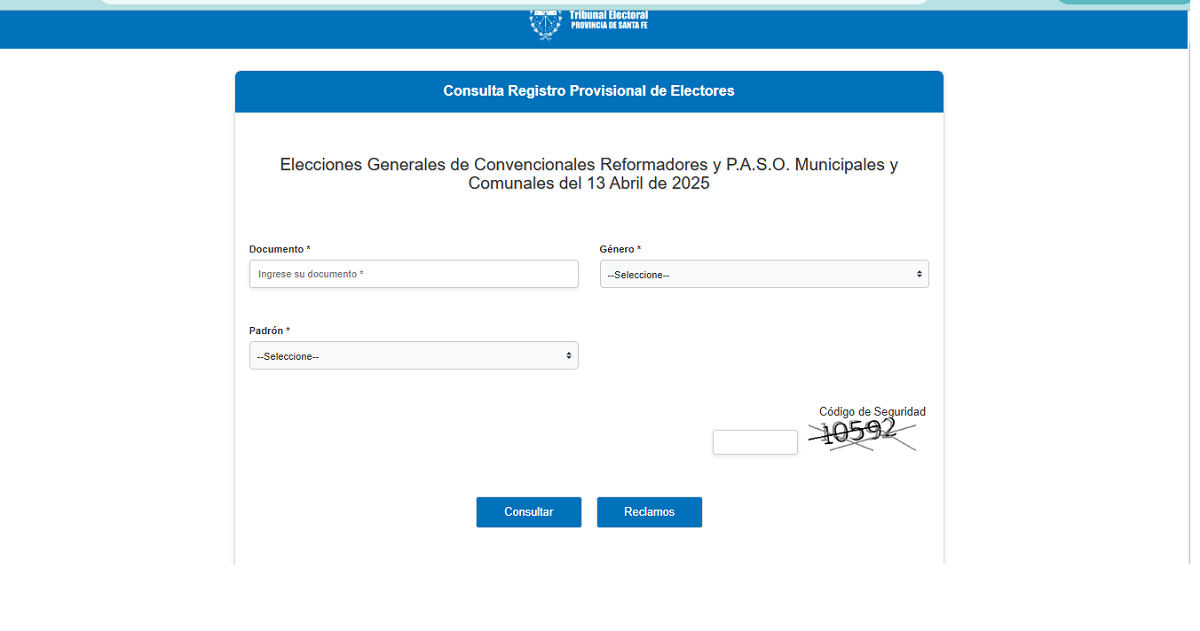Click the Código de Seguridad label
Image resolution: width=1200 pixels, height=631 pixels.
(872, 411)
